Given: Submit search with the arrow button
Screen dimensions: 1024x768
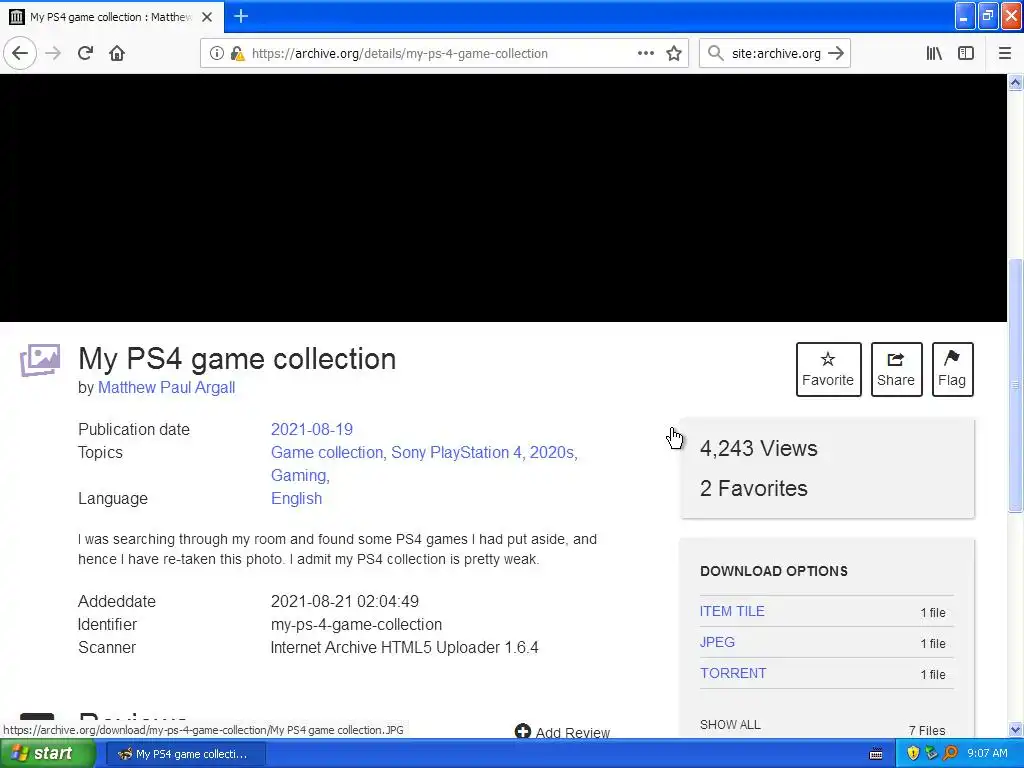Looking at the screenshot, I should [x=836, y=53].
